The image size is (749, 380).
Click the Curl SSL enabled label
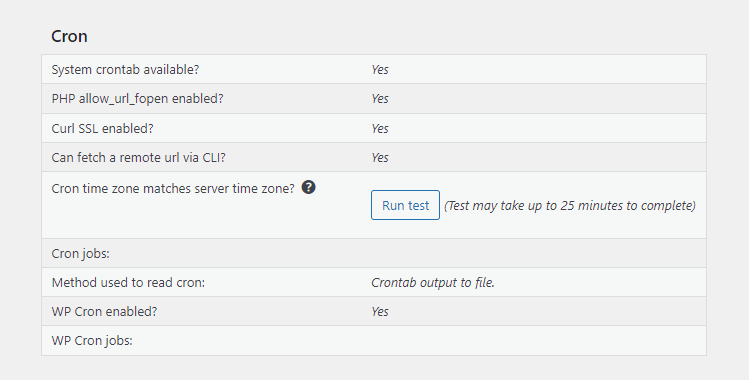102,128
